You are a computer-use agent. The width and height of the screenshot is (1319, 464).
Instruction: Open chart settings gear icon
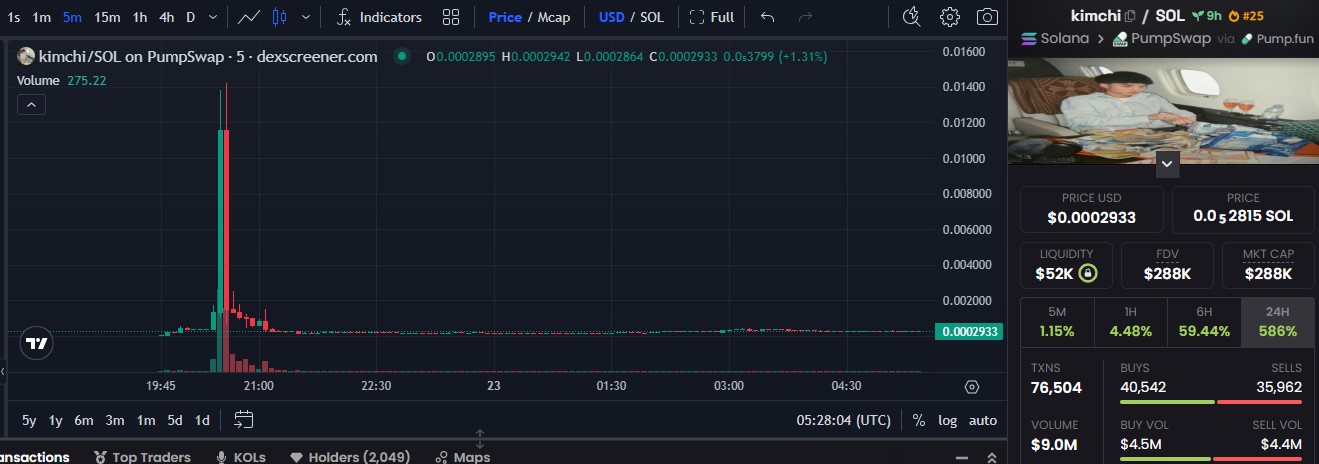click(950, 17)
